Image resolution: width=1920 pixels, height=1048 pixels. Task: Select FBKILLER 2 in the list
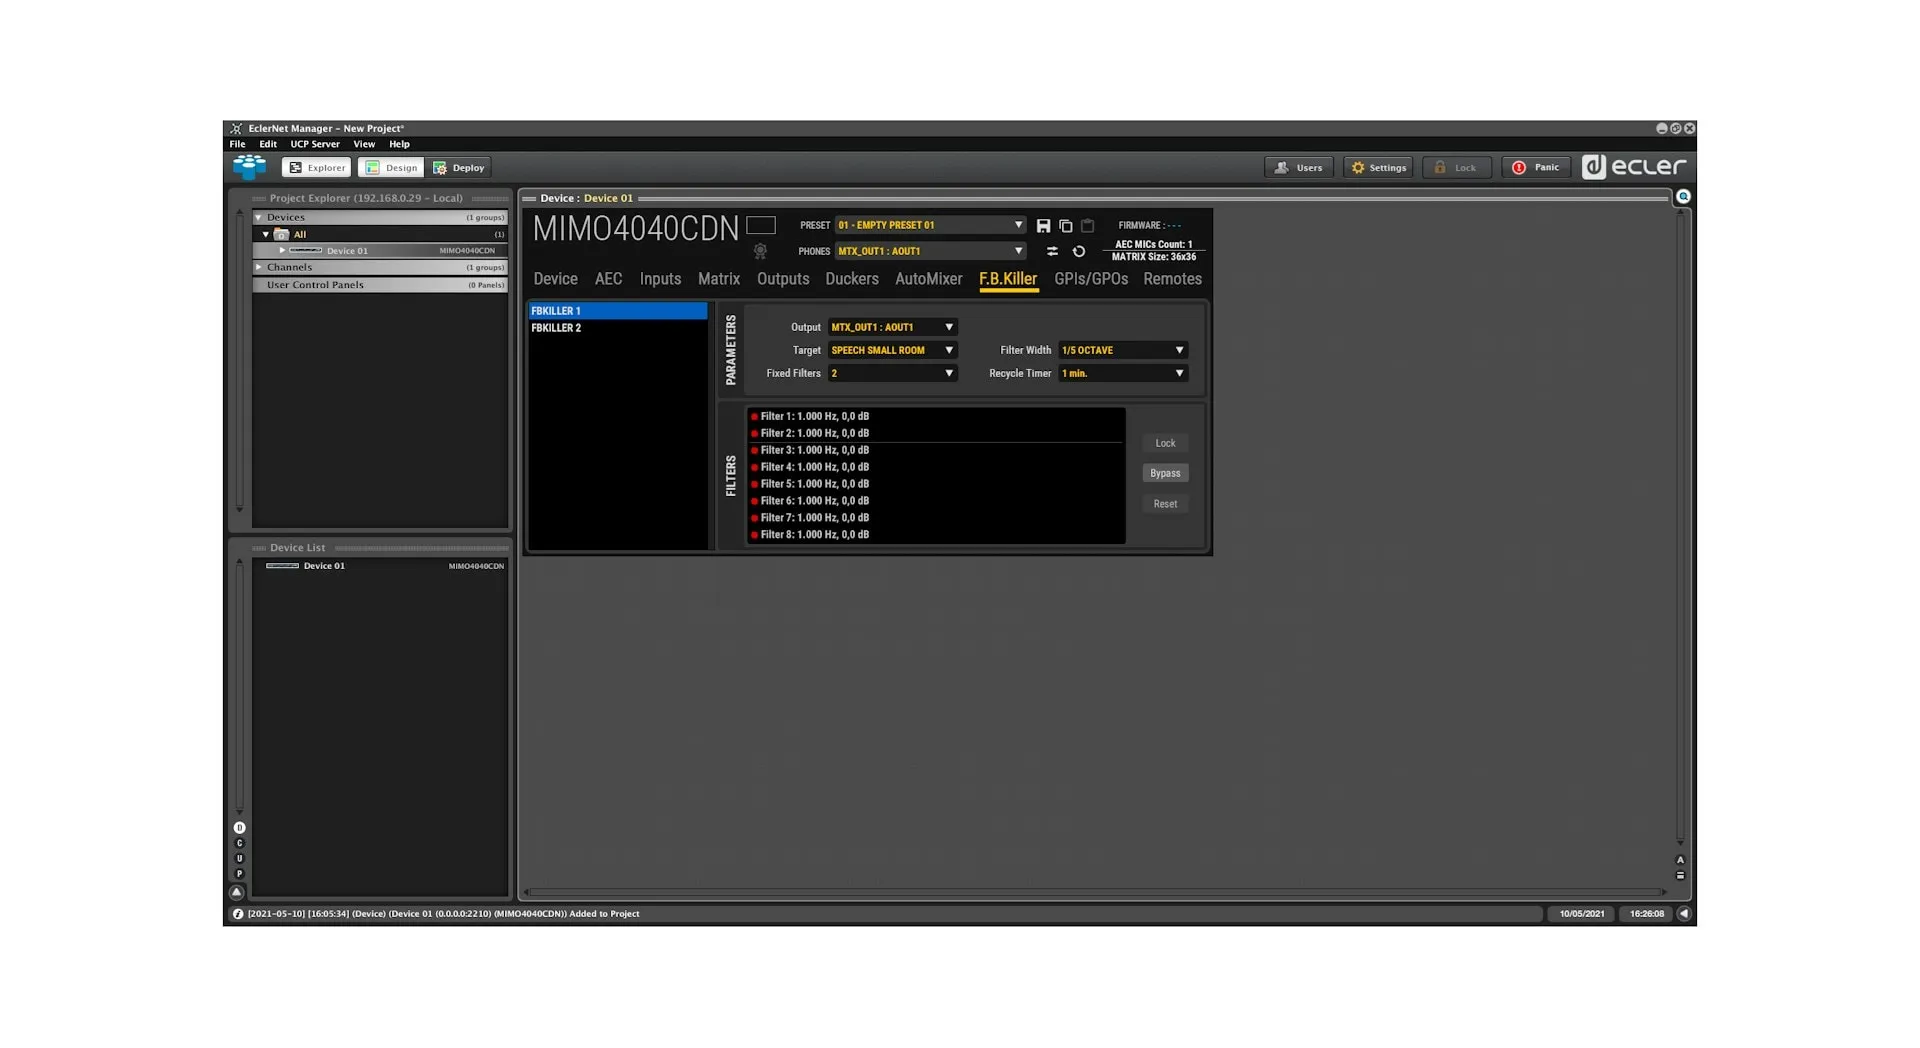pyautogui.click(x=556, y=328)
